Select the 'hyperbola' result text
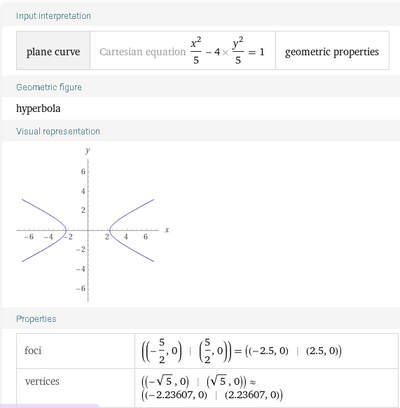Image resolution: width=400 pixels, height=408 pixels. (38, 108)
